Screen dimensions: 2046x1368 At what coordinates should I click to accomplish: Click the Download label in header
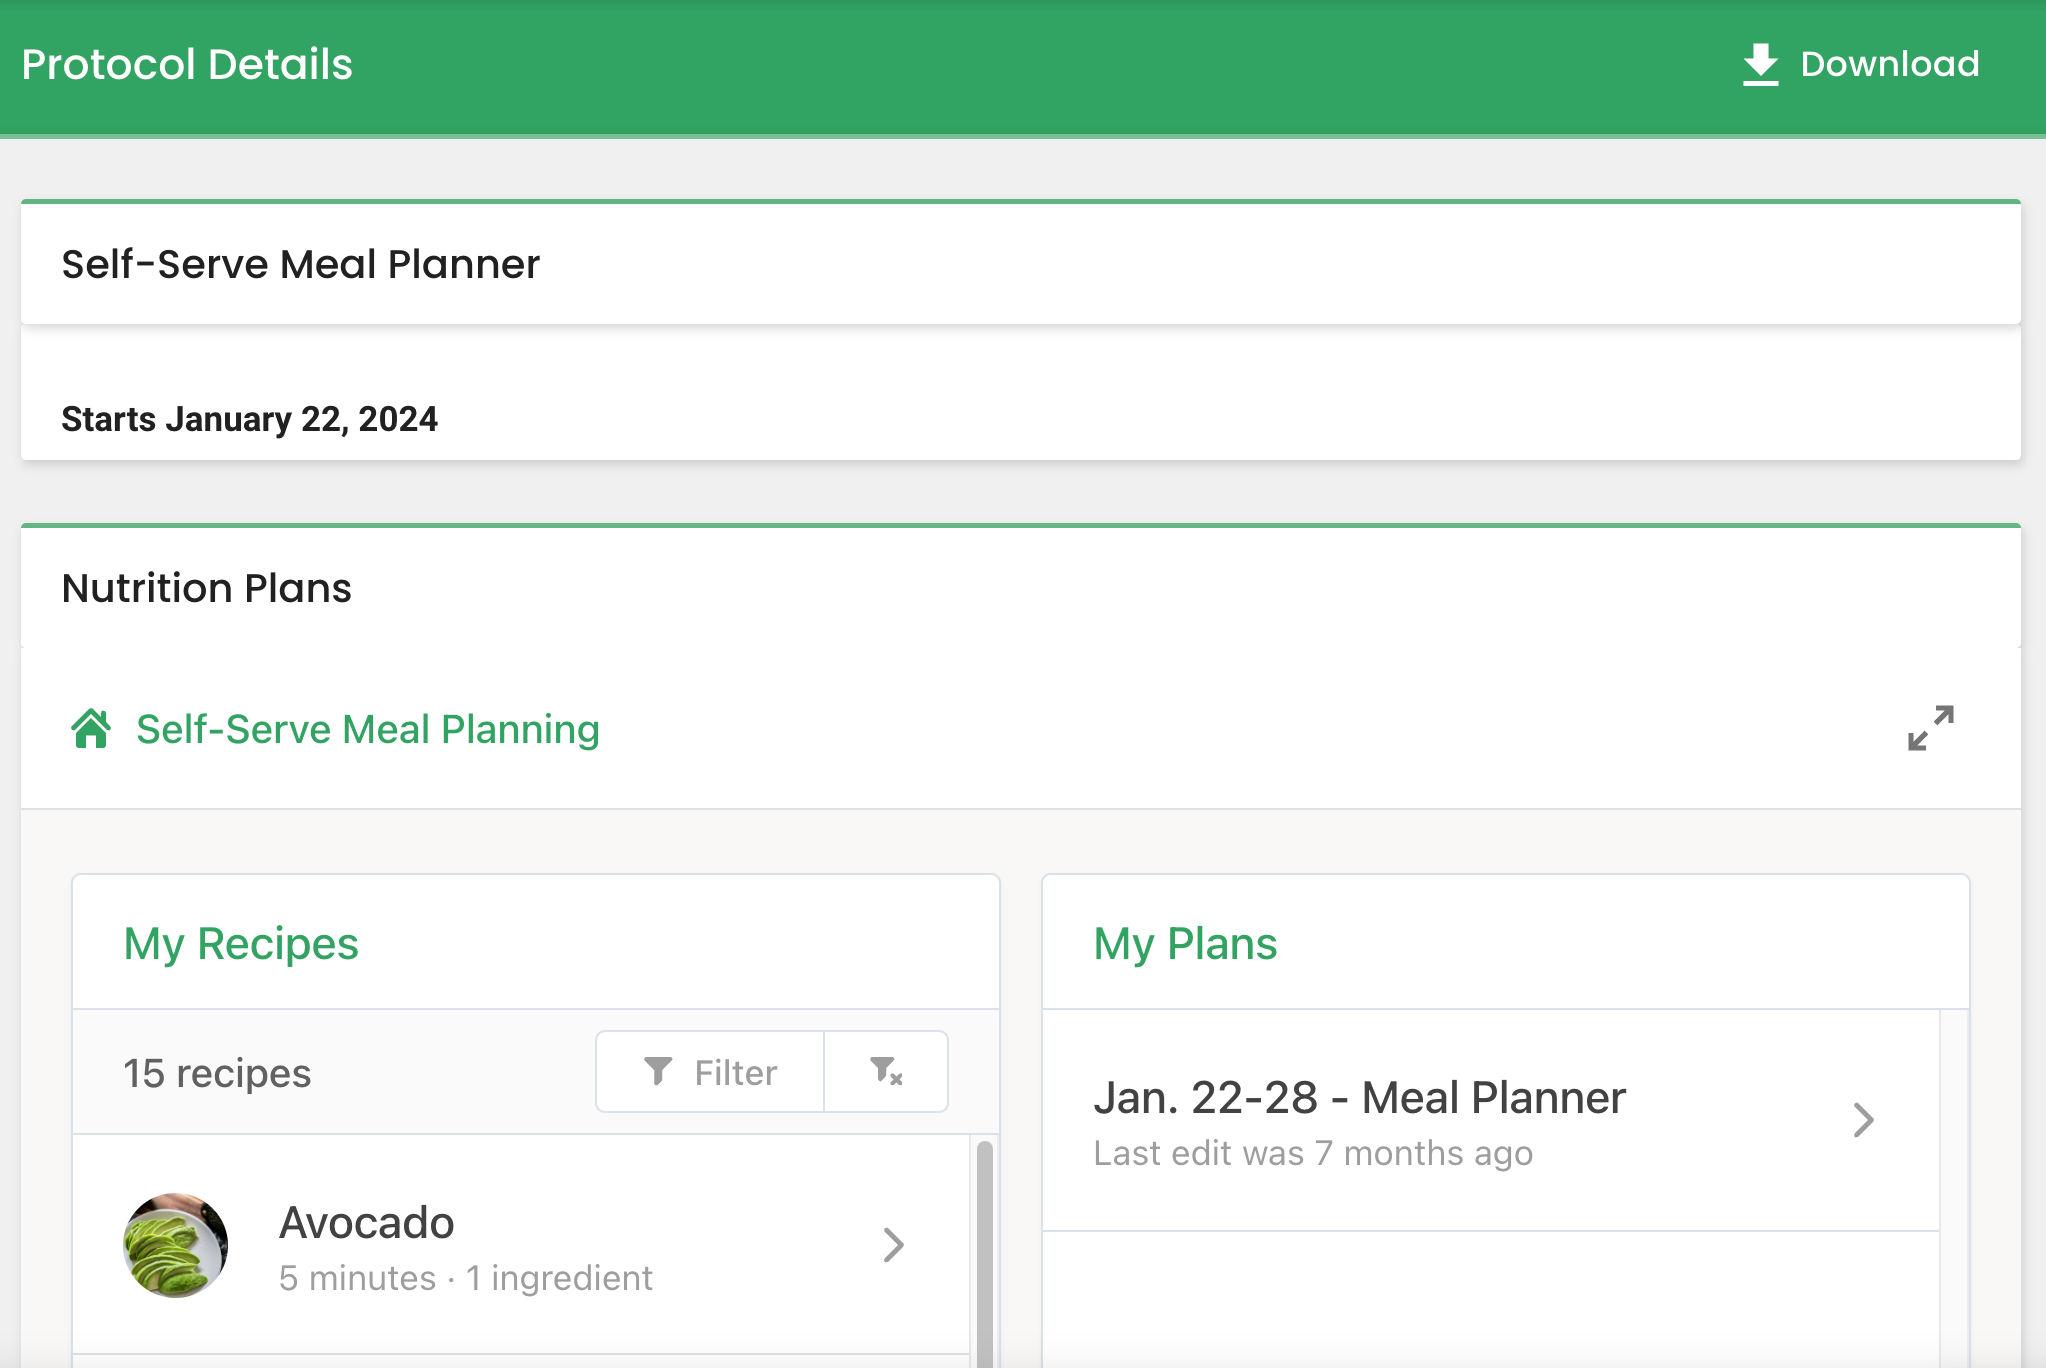pyautogui.click(x=1889, y=64)
